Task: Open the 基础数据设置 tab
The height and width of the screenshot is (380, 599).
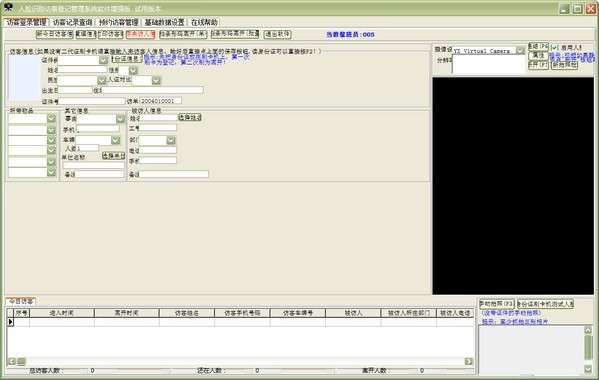Action: [164, 23]
